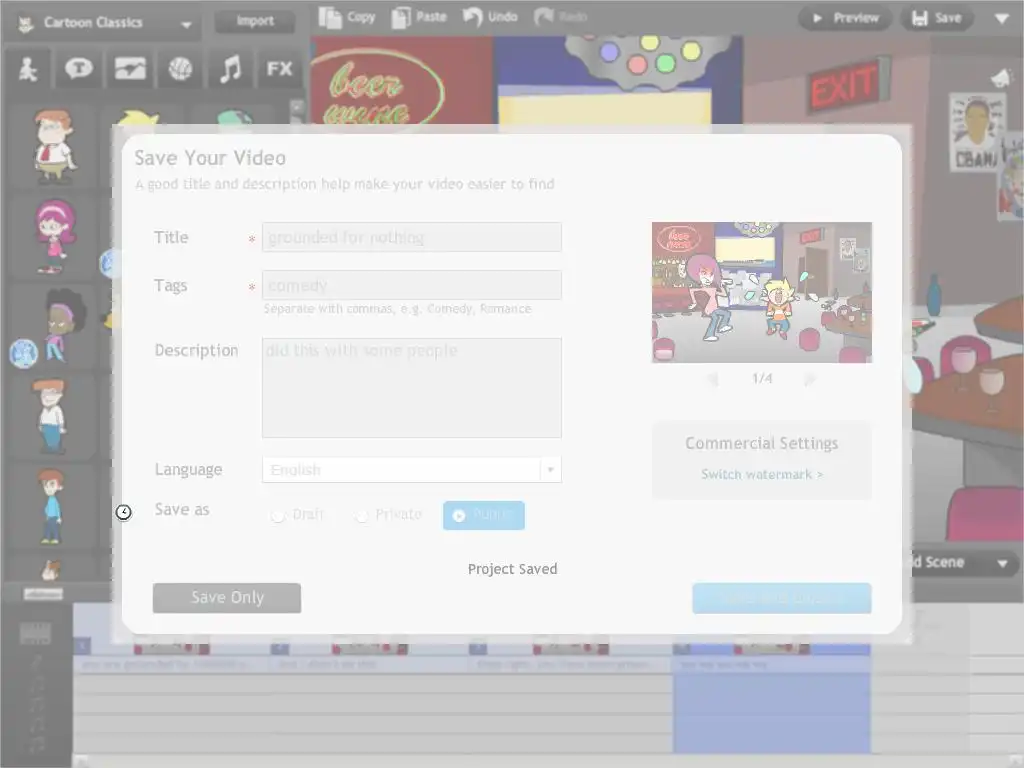
Task: Open the Characters tab icon
Action: (28, 69)
